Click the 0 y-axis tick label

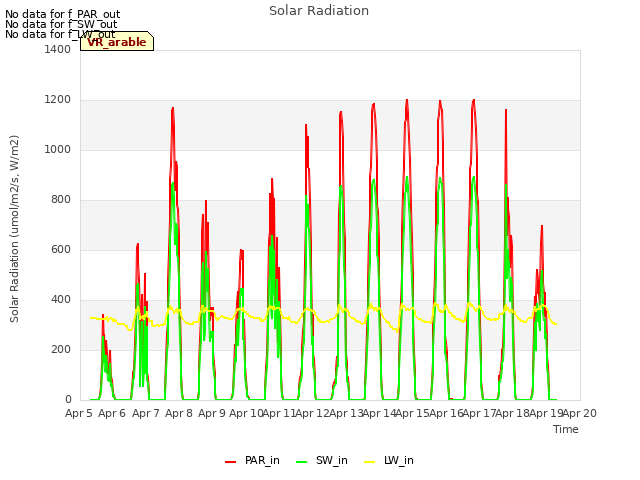point(68,400)
